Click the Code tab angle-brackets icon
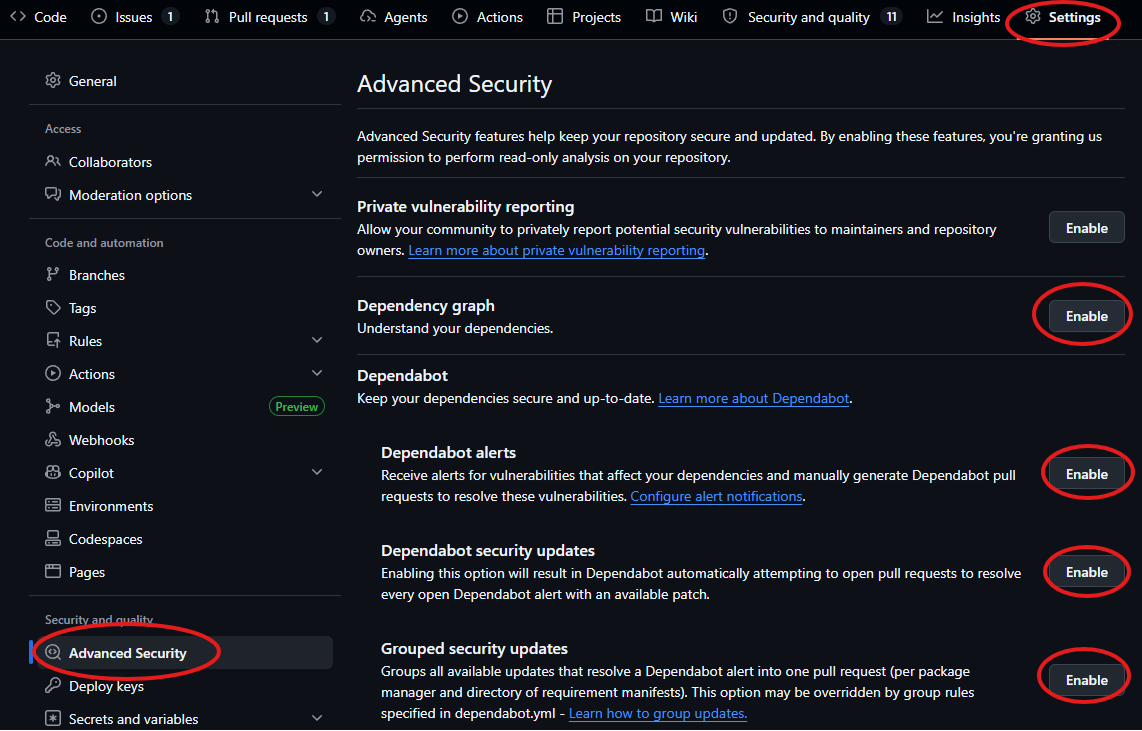1142x731 pixels. (x=18, y=16)
